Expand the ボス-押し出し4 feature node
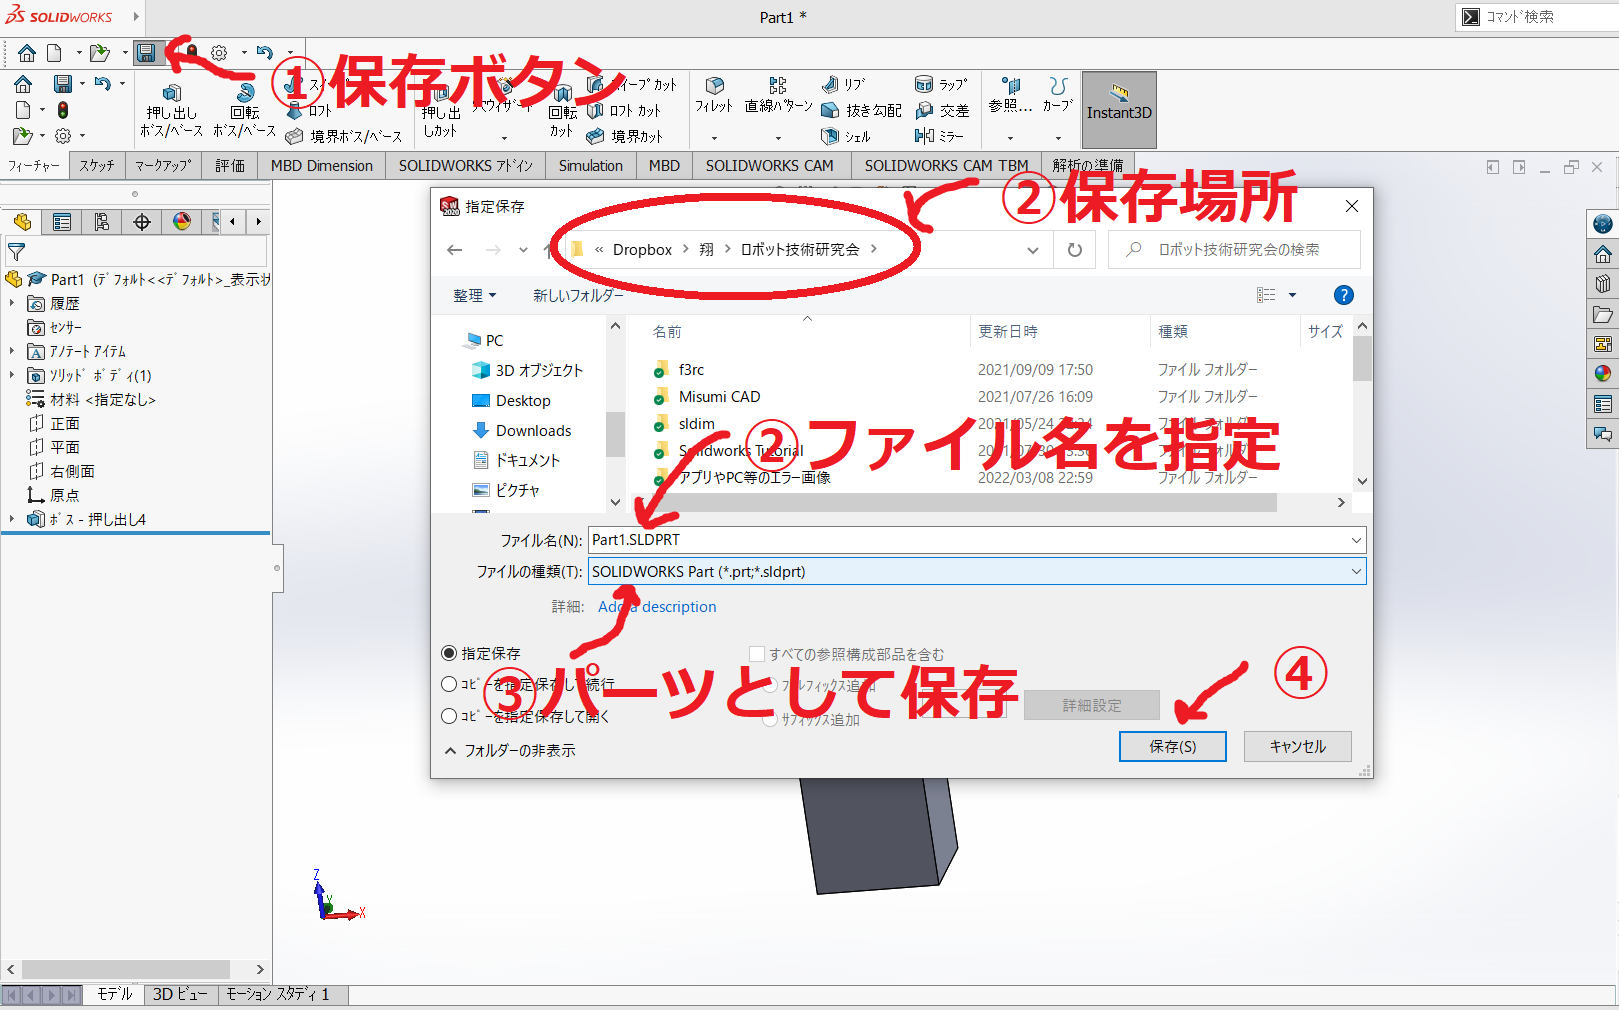The image size is (1619, 1010). pyautogui.click(x=12, y=519)
